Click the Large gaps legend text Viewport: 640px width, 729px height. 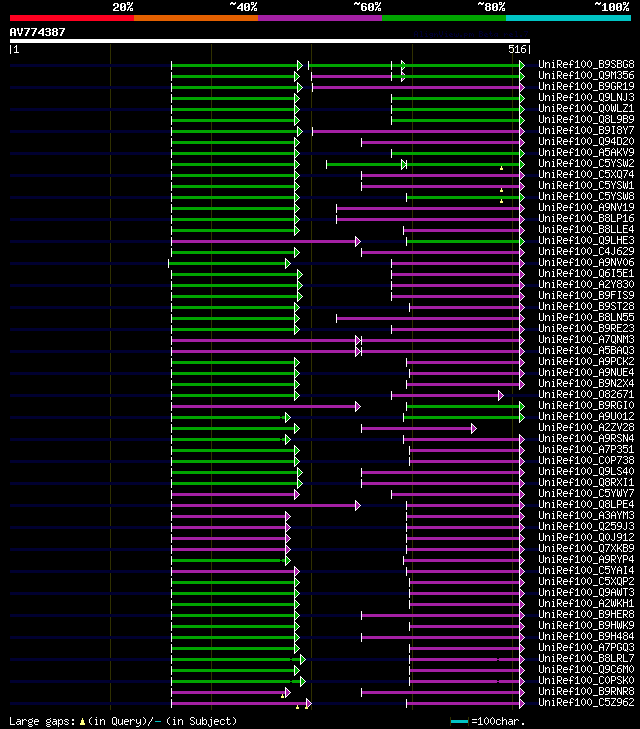[x=123, y=722]
